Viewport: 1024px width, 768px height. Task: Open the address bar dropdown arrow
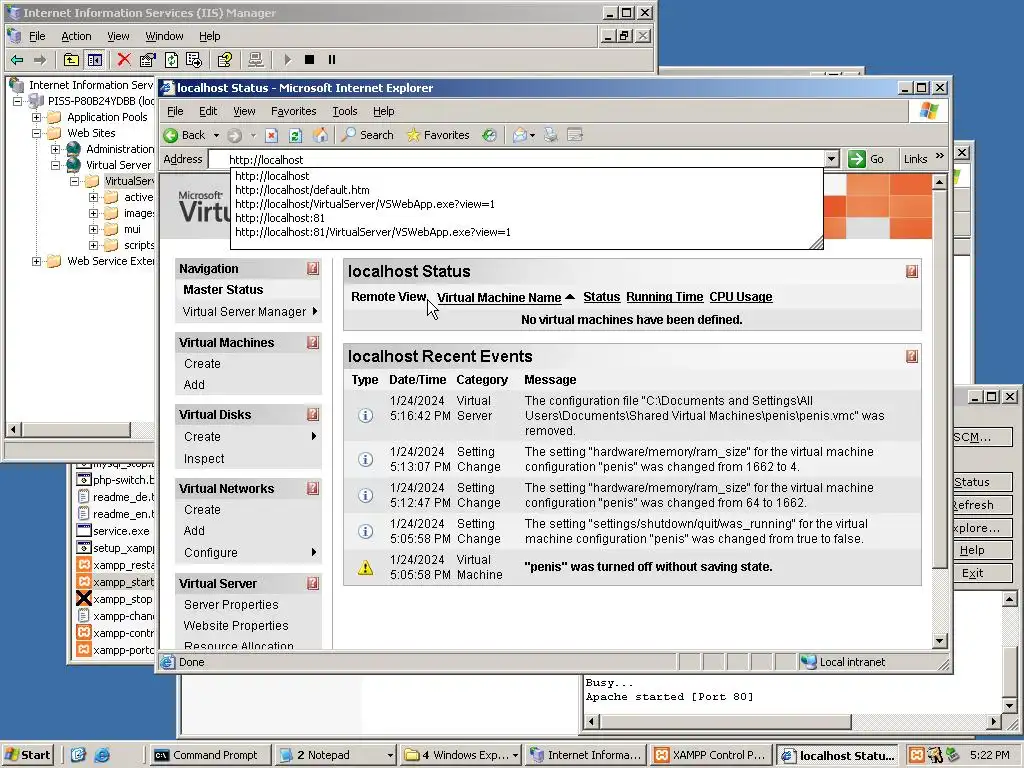[x=831, y=159]
